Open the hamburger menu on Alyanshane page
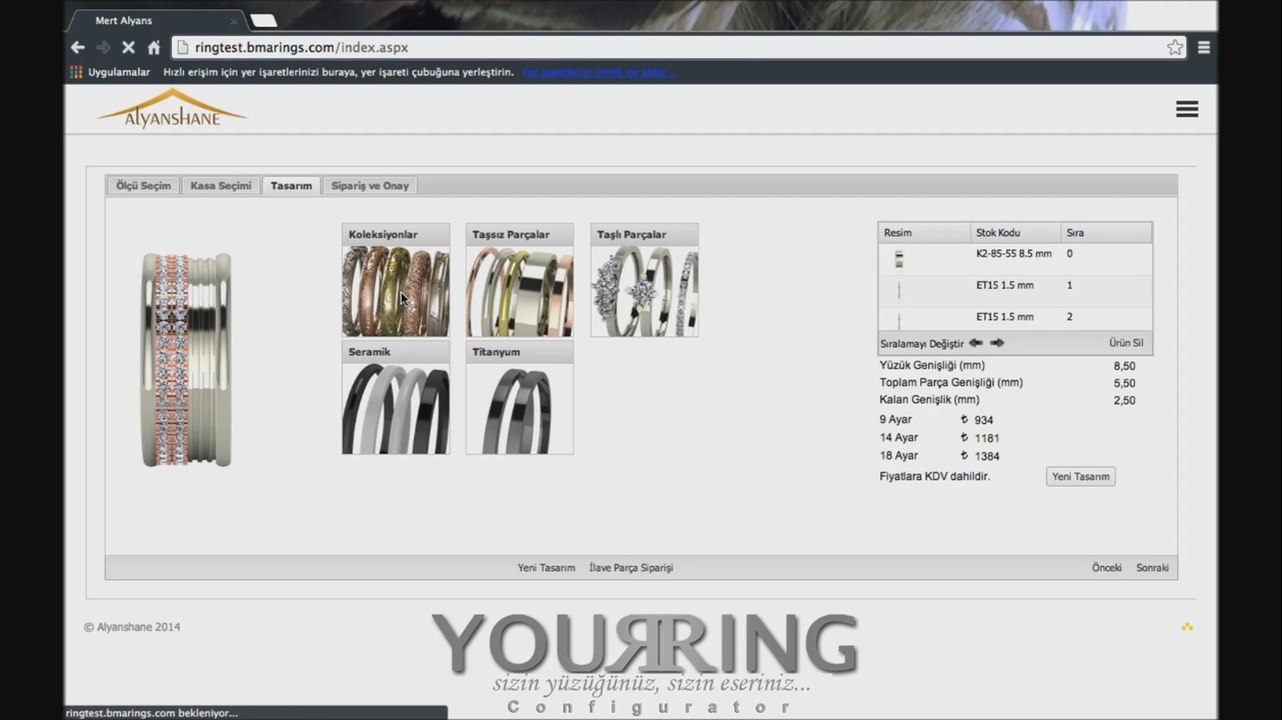The height and width of the screenshot is (720, 1282). pos(1187,109)
